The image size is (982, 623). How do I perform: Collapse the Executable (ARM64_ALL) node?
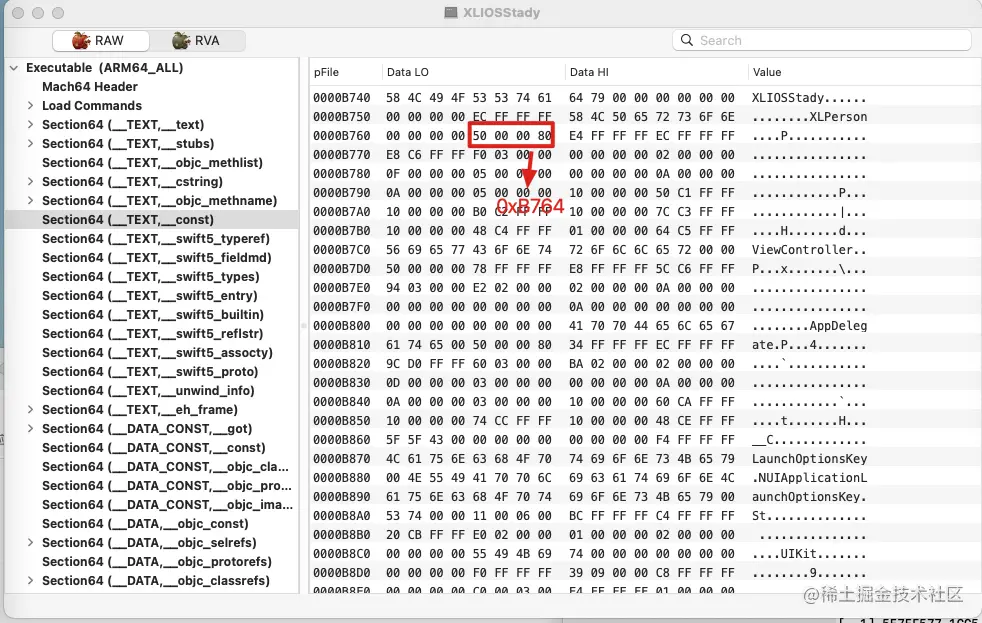(x=14, y=68)
